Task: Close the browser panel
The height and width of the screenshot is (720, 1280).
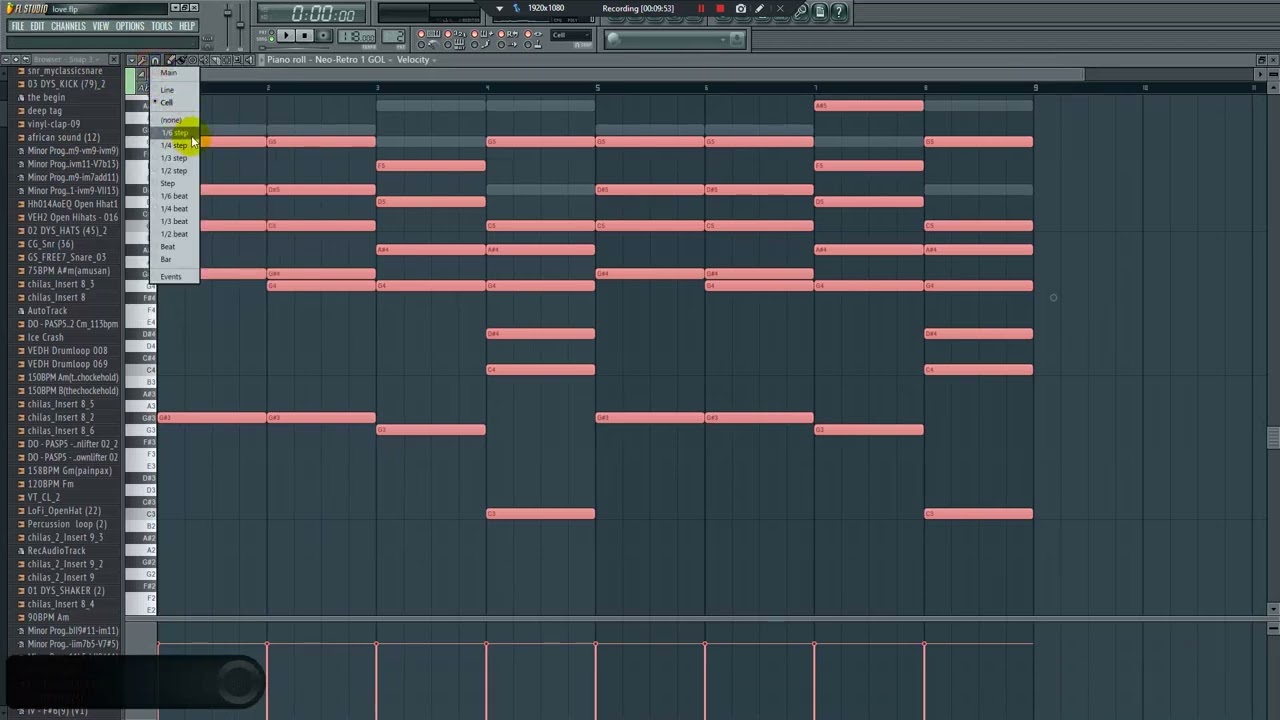Action: click(x=113, y=59)
